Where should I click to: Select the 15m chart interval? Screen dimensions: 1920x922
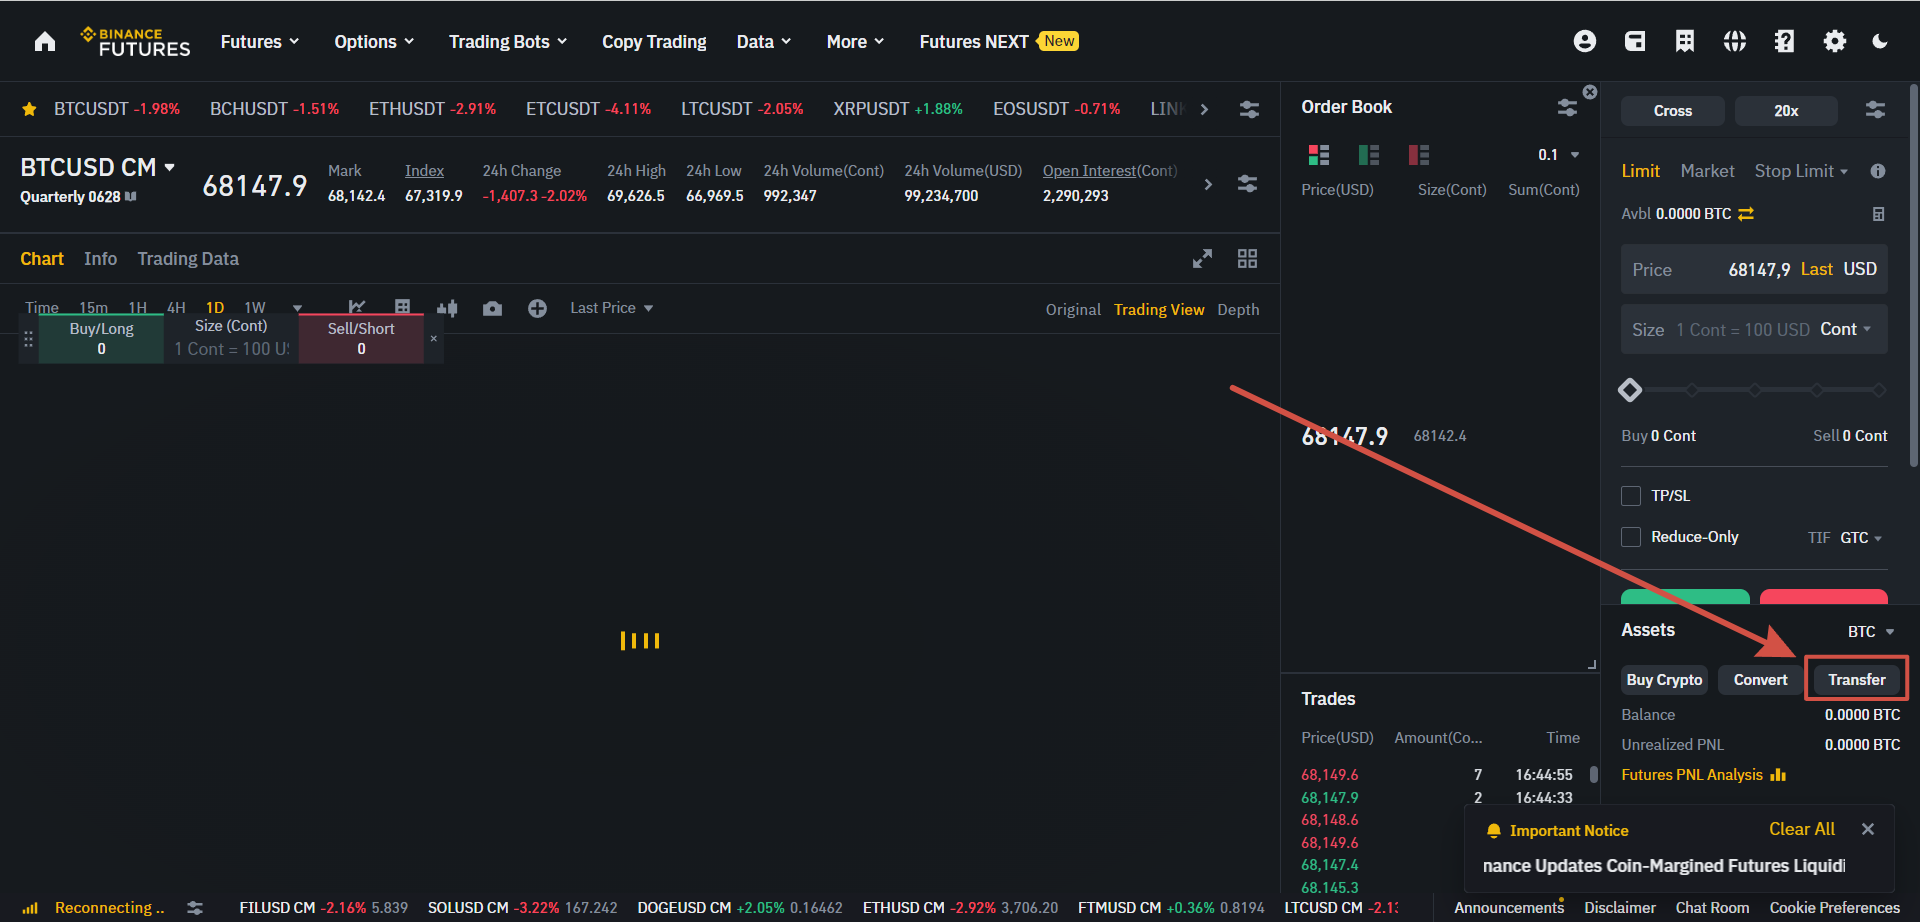tap(93, 307)
